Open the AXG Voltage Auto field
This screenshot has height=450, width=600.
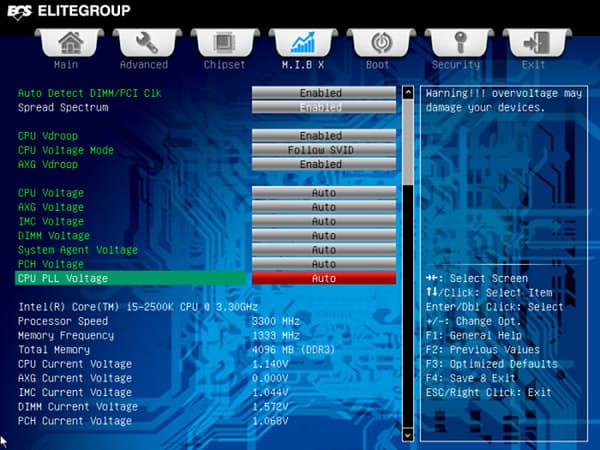(324, 207)
